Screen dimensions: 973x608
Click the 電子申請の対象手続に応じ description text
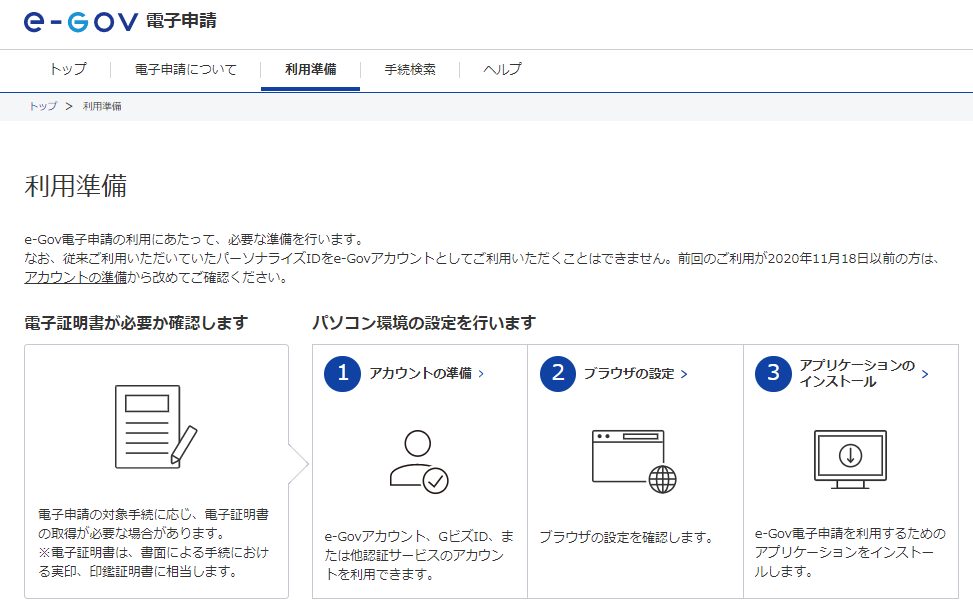point(153,543)
